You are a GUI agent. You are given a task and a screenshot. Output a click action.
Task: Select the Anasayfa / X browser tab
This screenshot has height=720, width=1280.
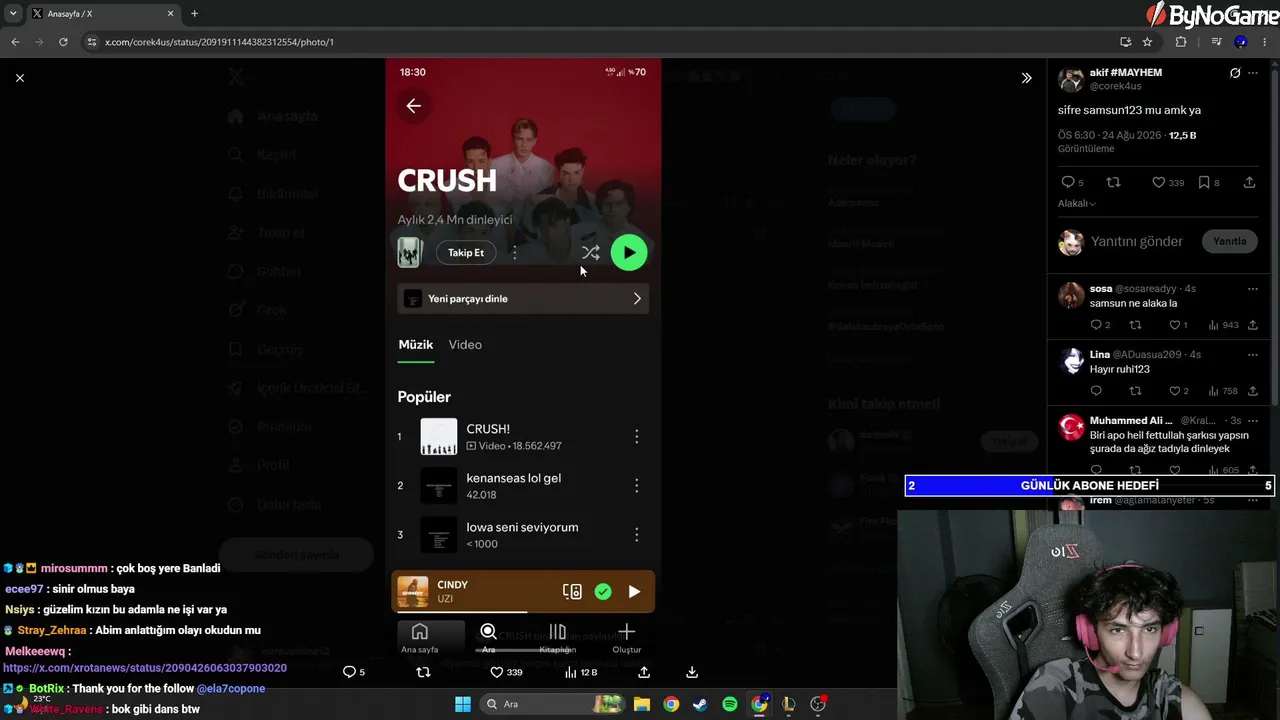[102, 14]
